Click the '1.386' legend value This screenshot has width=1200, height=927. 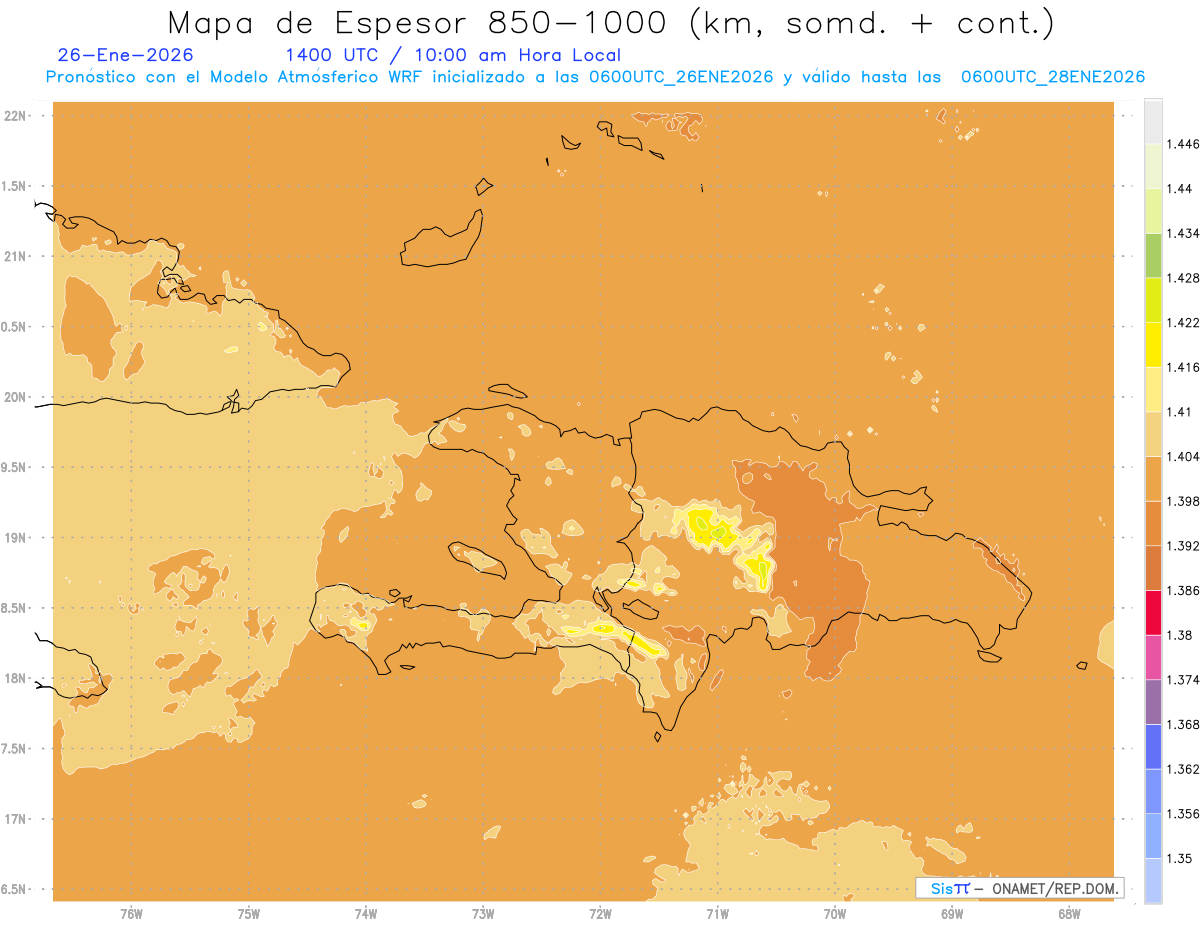pos(1182,591)
